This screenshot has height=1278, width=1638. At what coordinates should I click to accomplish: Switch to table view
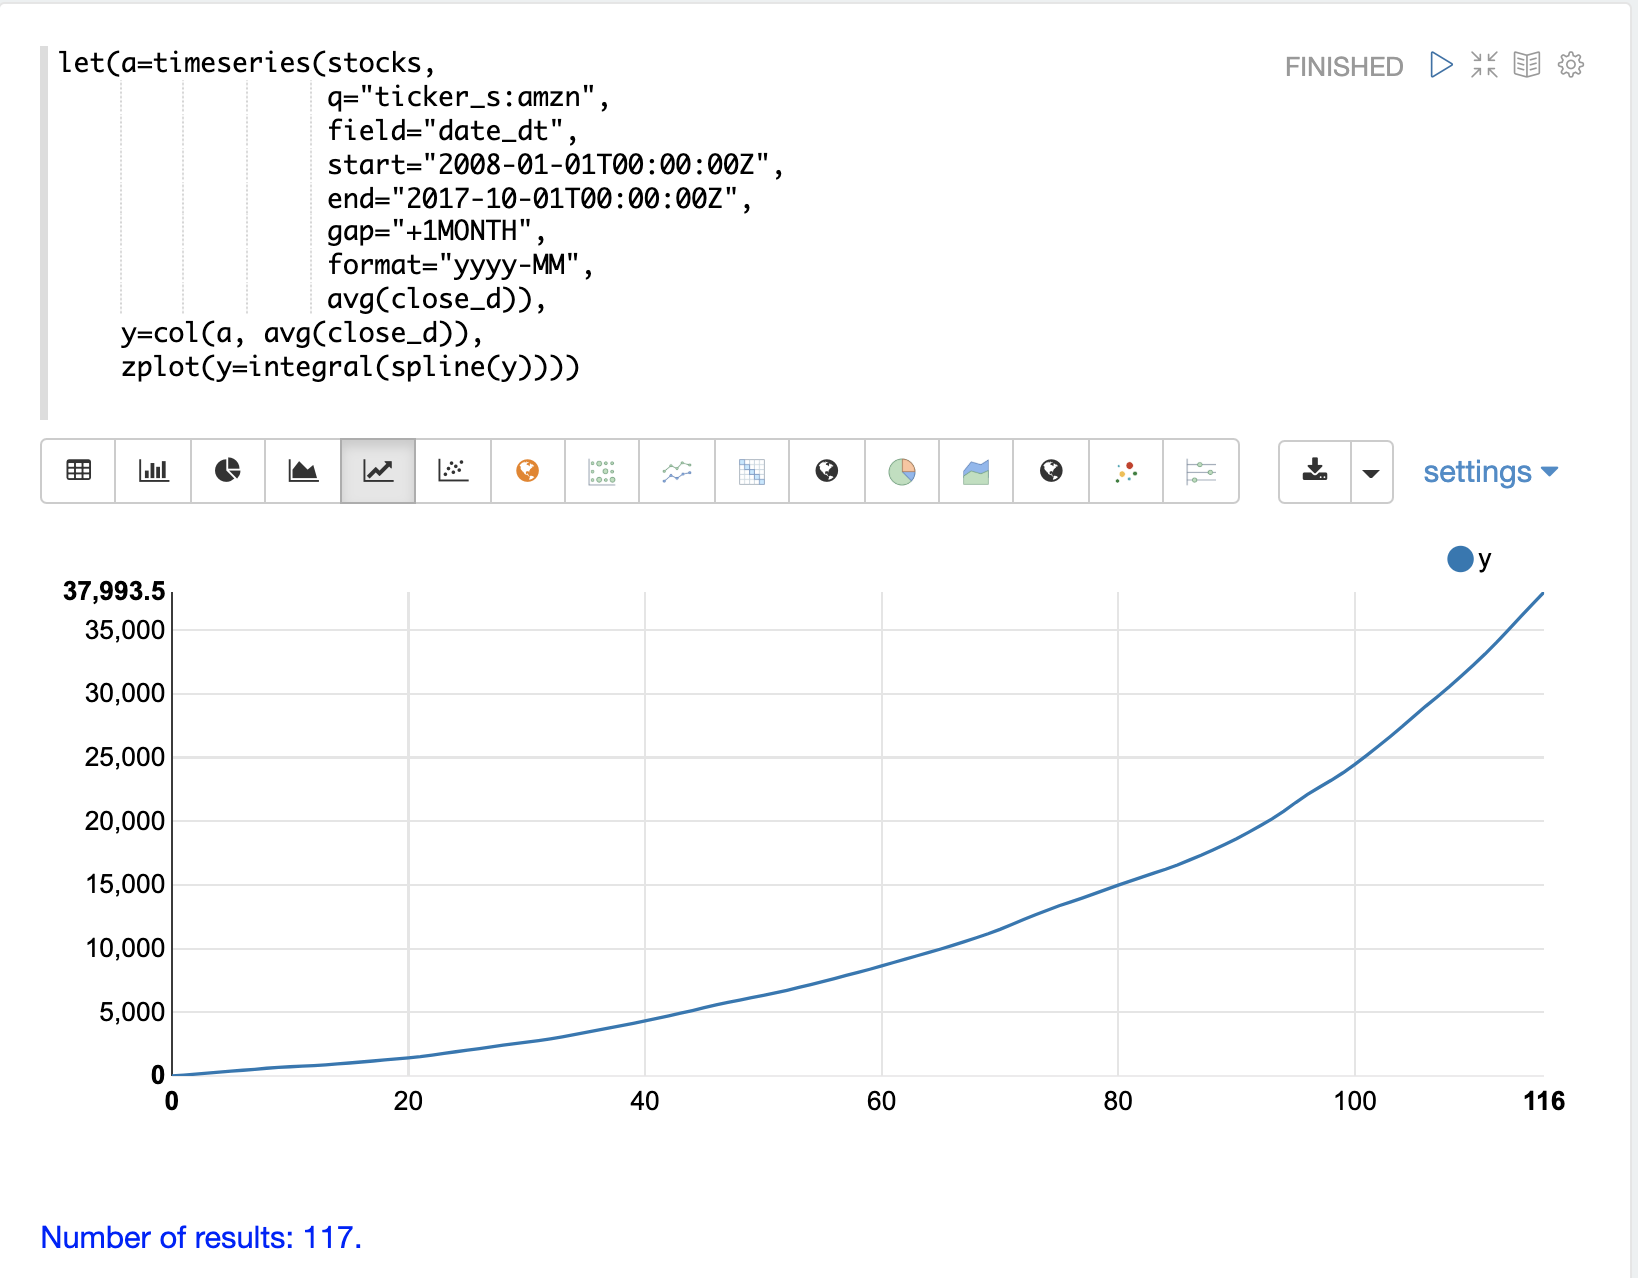(78, 471)
